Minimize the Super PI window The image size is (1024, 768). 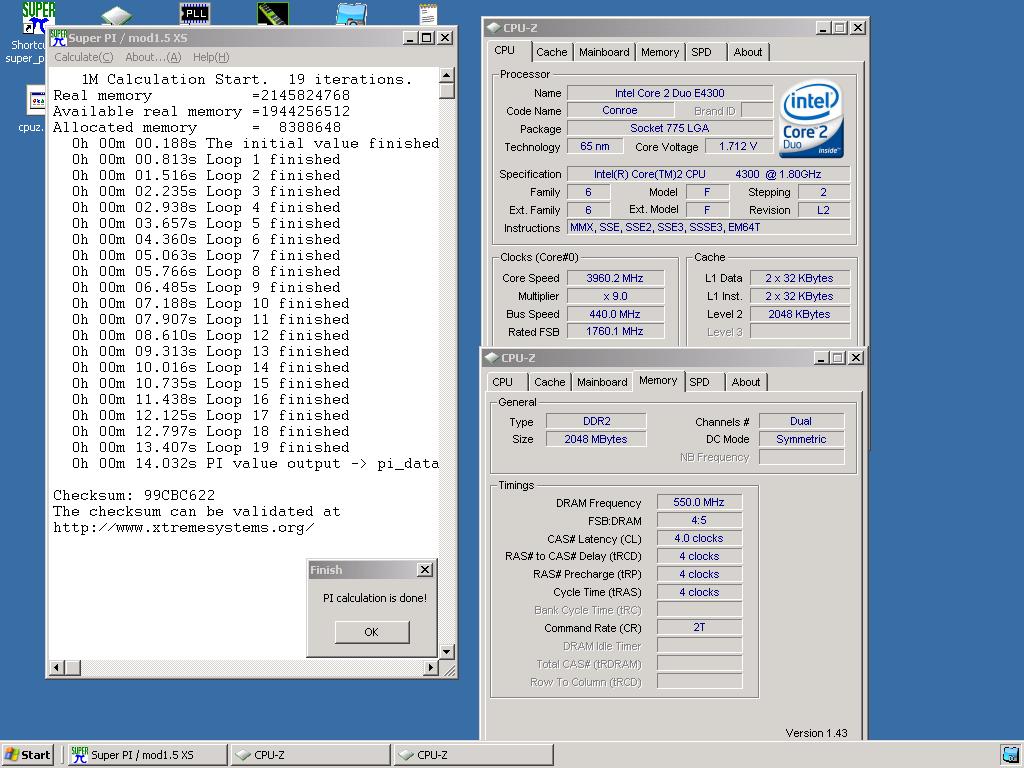(x=409, y=38)
